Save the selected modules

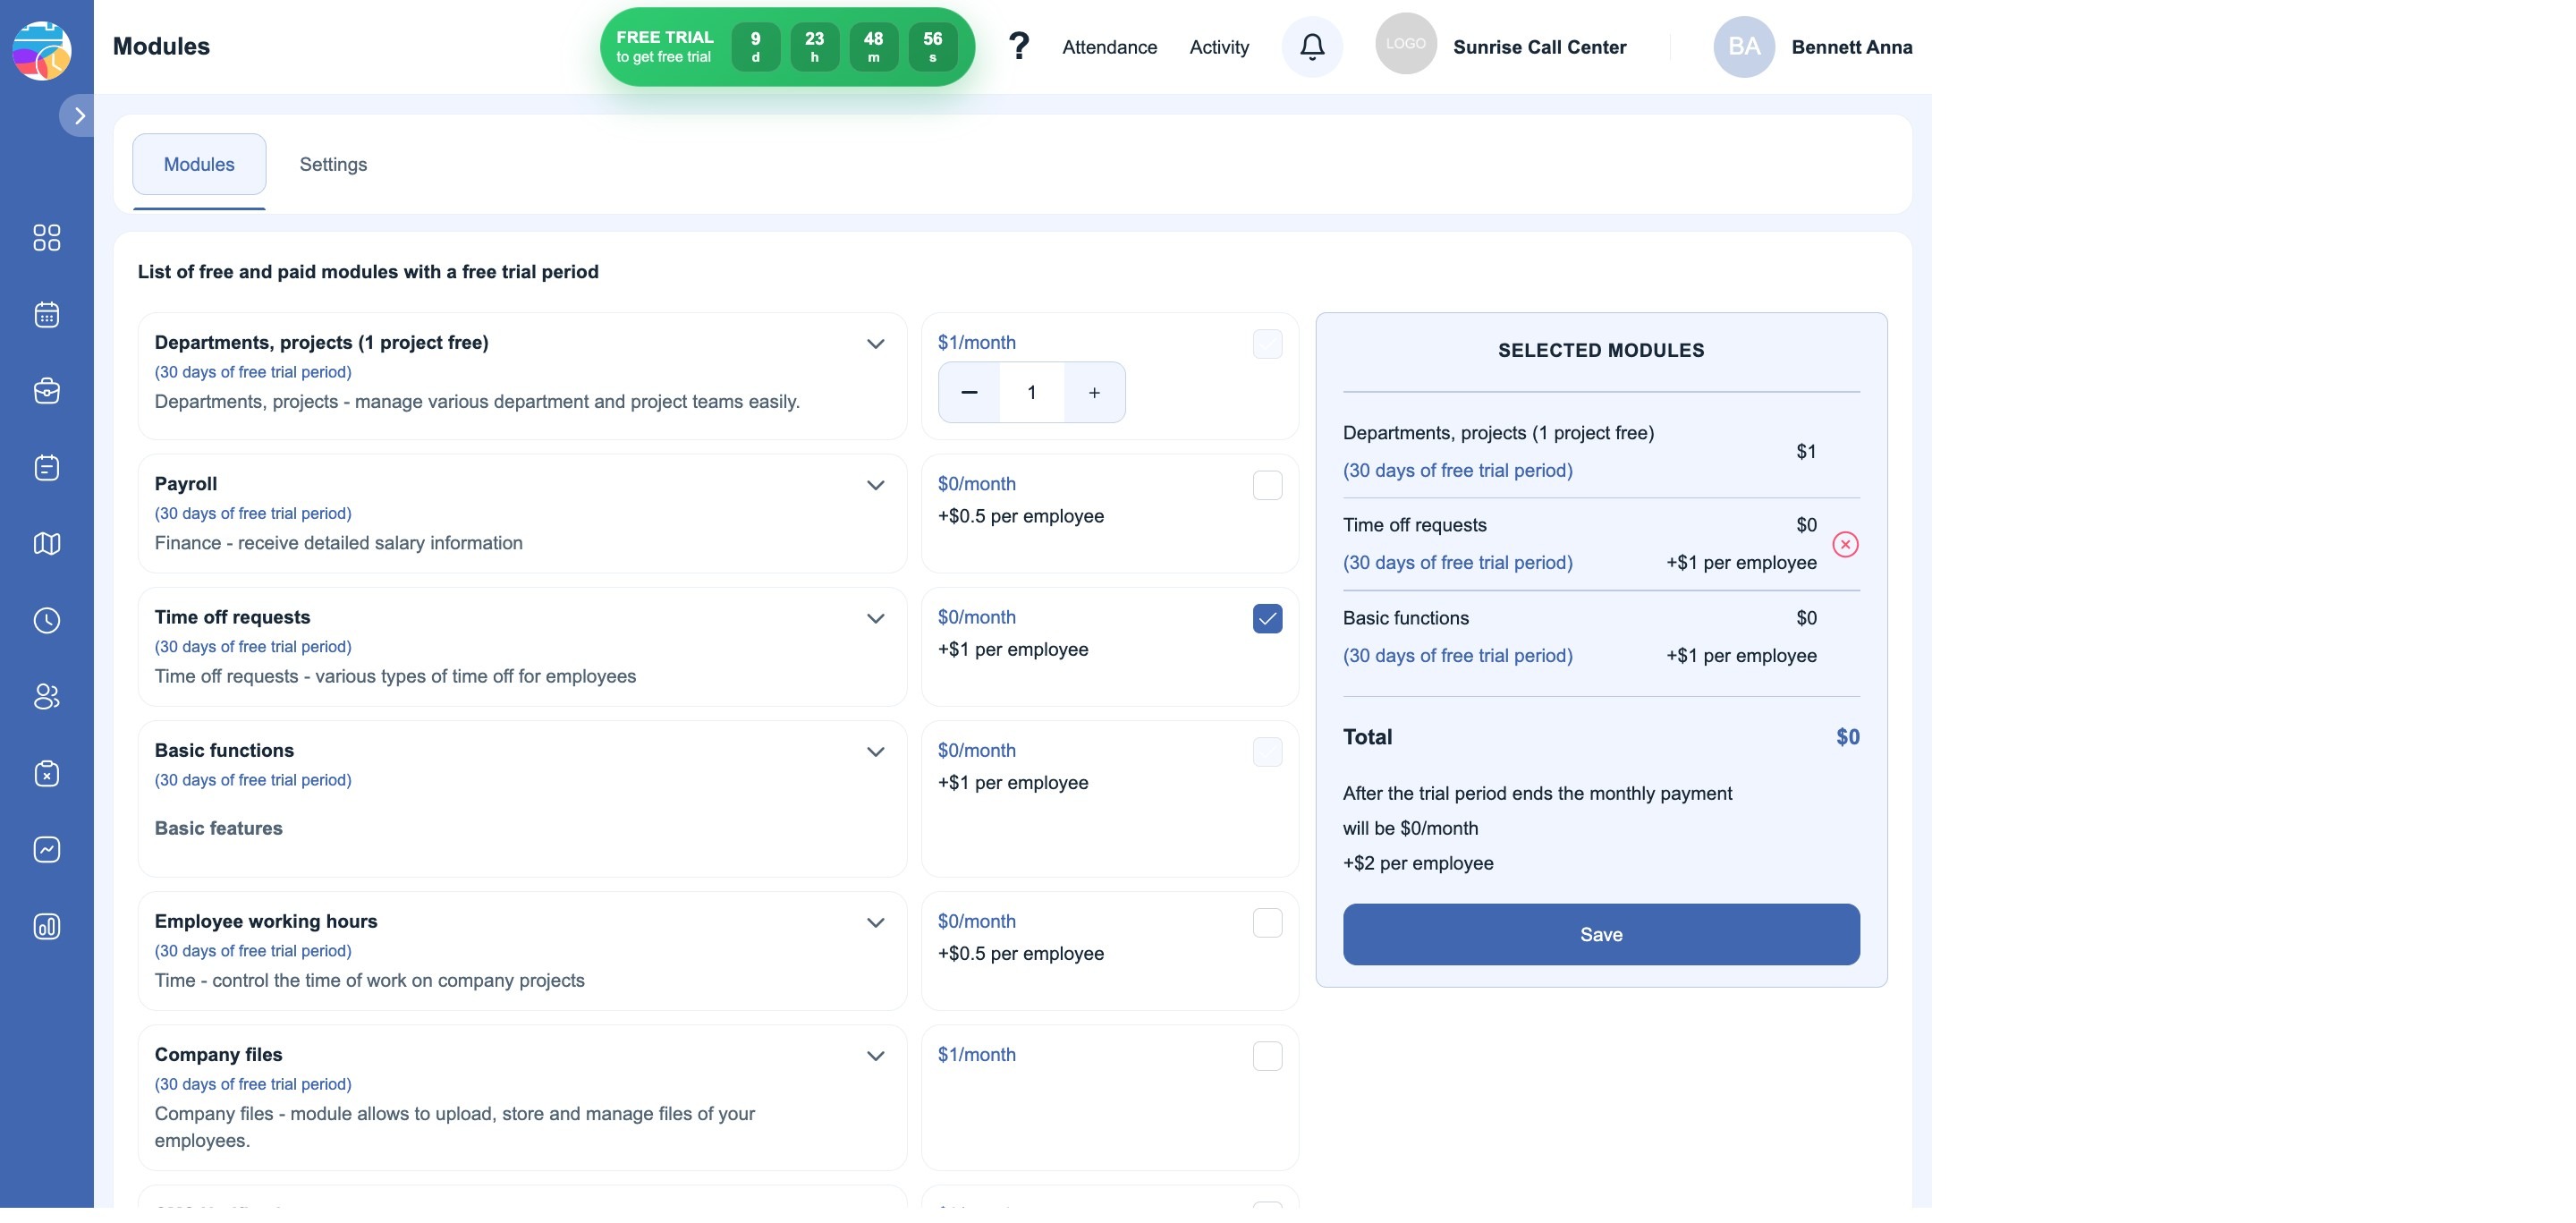pos(1602,936)
